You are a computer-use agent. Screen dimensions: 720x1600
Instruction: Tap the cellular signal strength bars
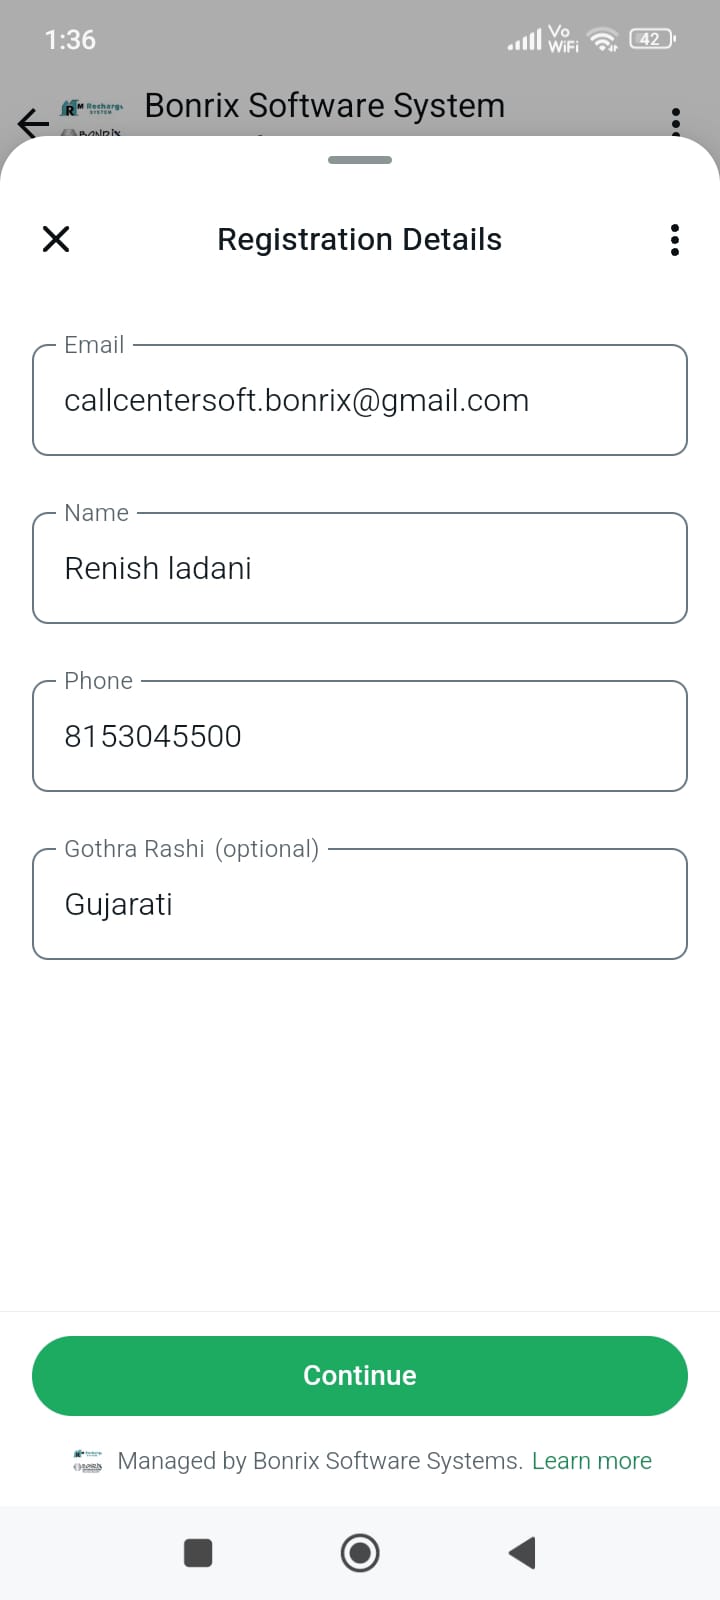[x=524, y=41]
